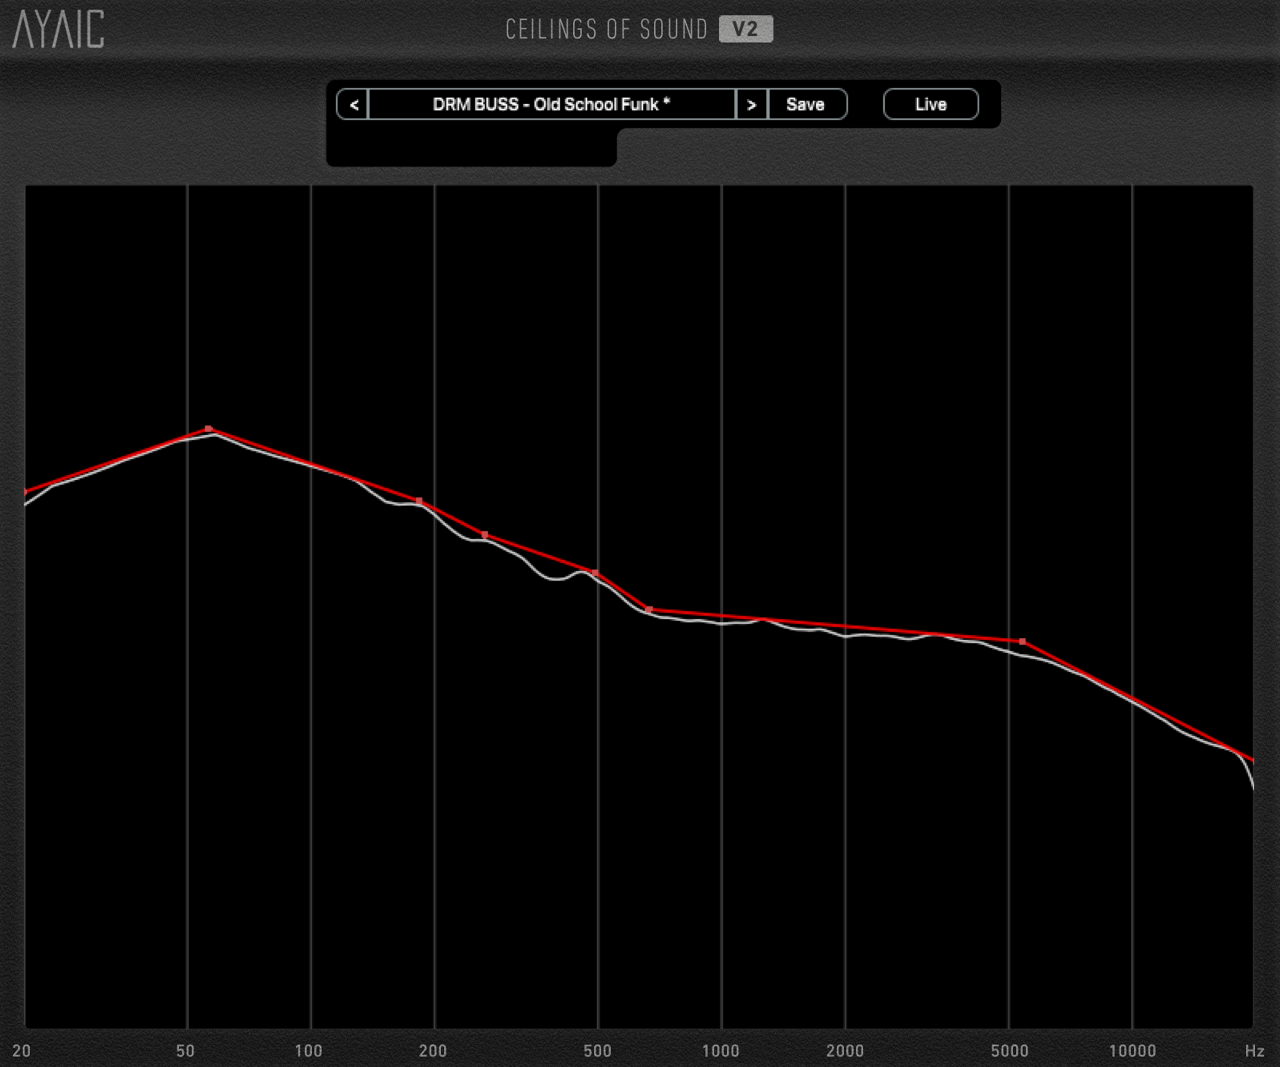This screenshot has height=1067, width=1280.
Task: Select the red curve node just below 500 Hz
Action: coord(595,573)
